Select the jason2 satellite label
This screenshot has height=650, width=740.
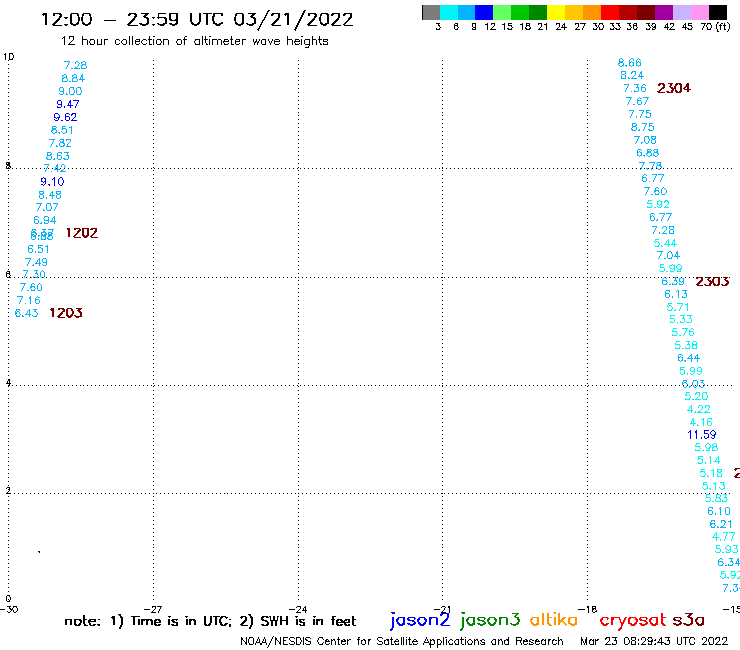[x=420, y=620]
